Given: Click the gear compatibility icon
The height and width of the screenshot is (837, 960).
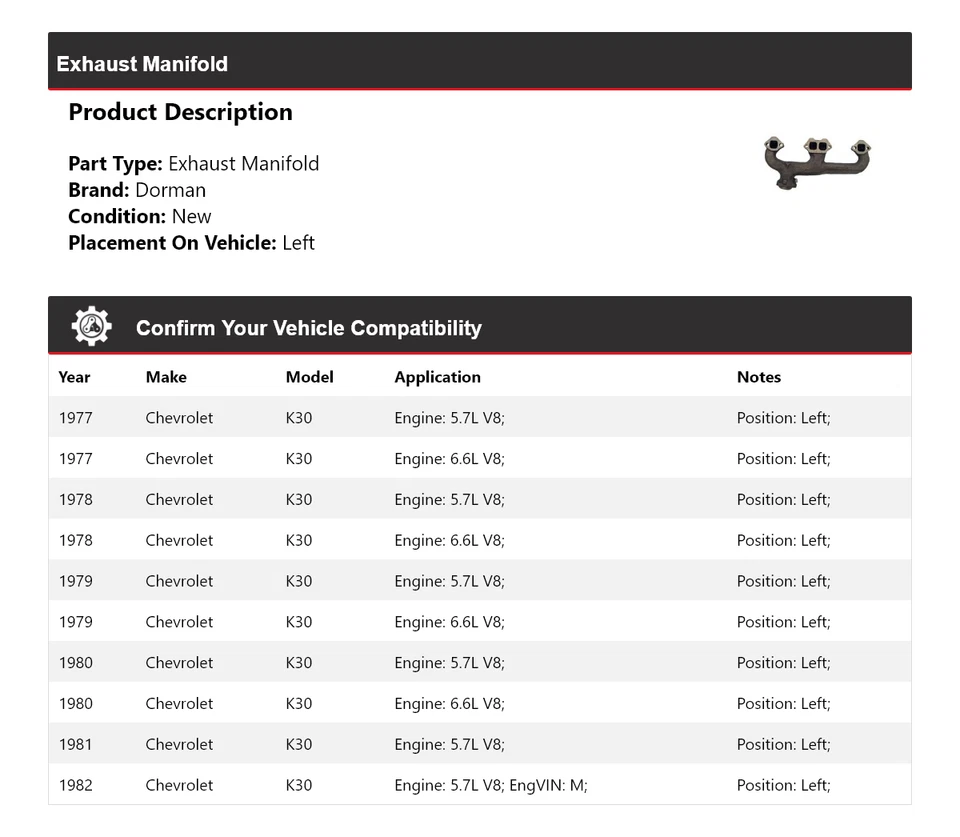Looking at the screenshot, I should [91, 327].
